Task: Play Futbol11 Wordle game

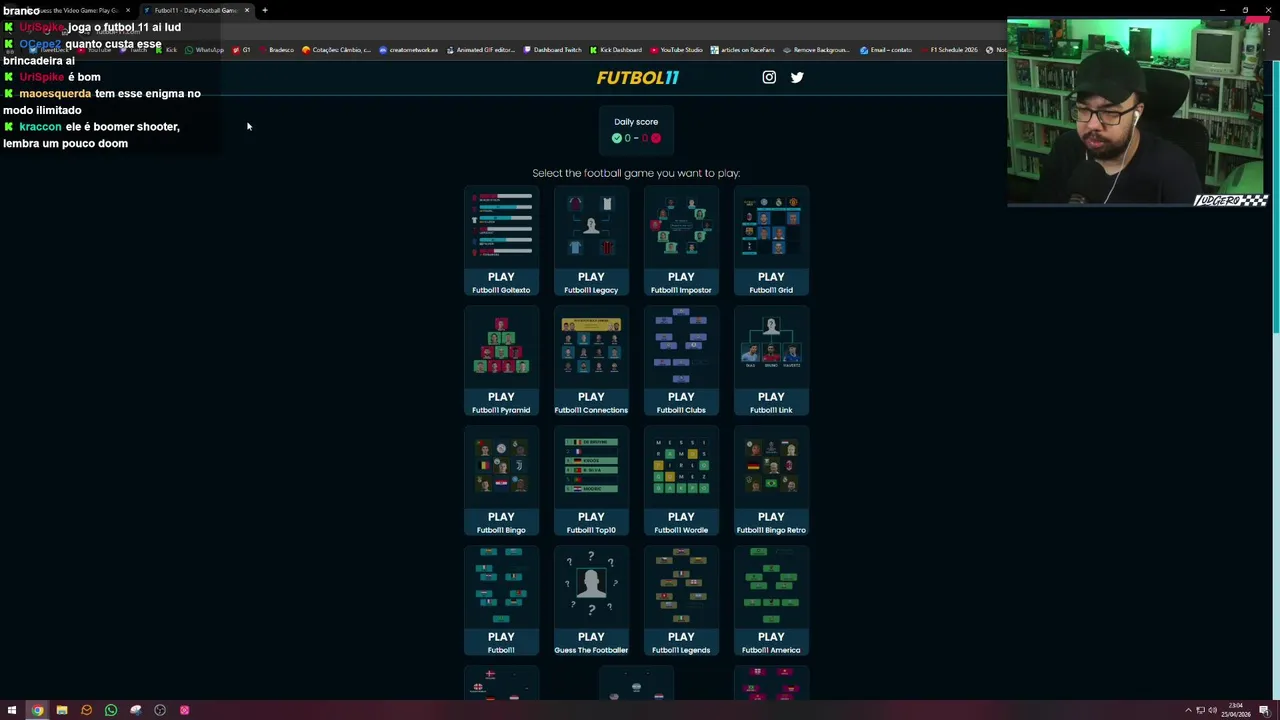Action: coord(681,481)
